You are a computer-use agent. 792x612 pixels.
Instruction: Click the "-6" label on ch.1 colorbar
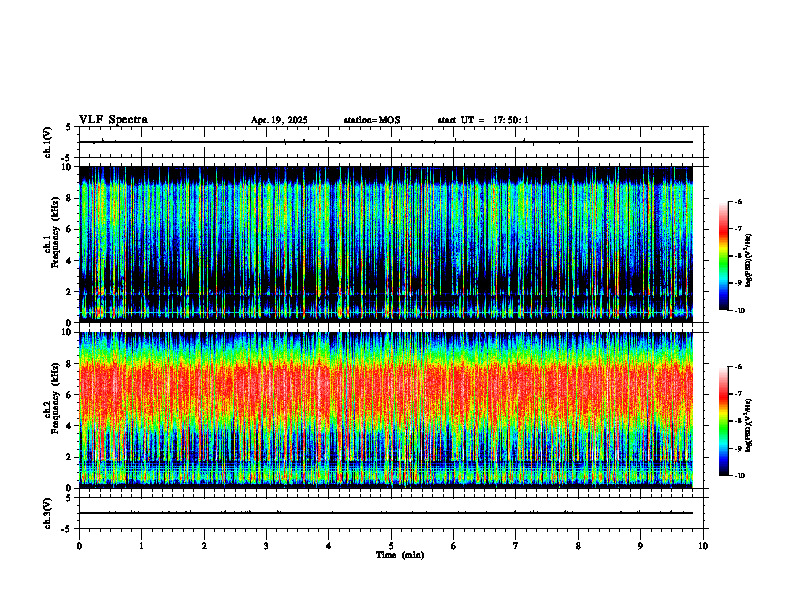coord(738,201)
